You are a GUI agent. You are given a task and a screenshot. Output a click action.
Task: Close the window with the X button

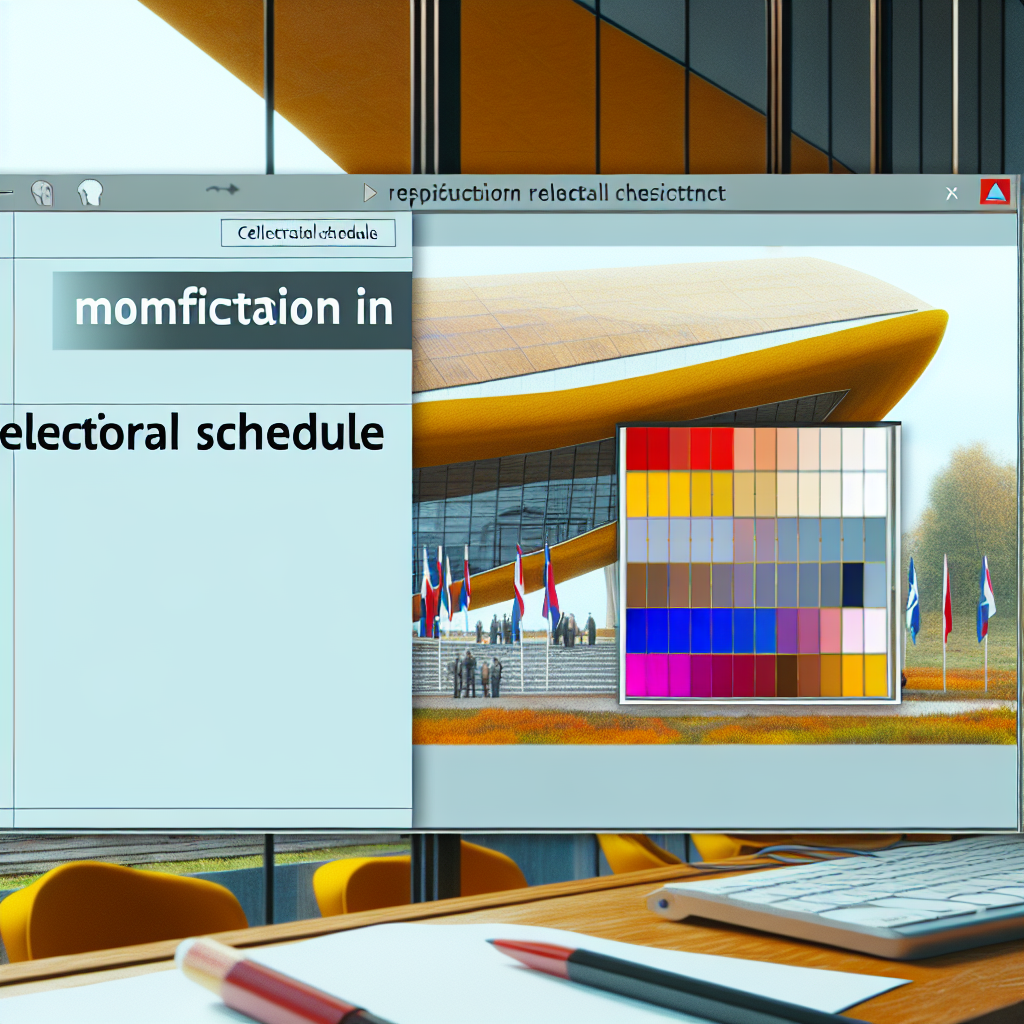click(x=951, y=193)
